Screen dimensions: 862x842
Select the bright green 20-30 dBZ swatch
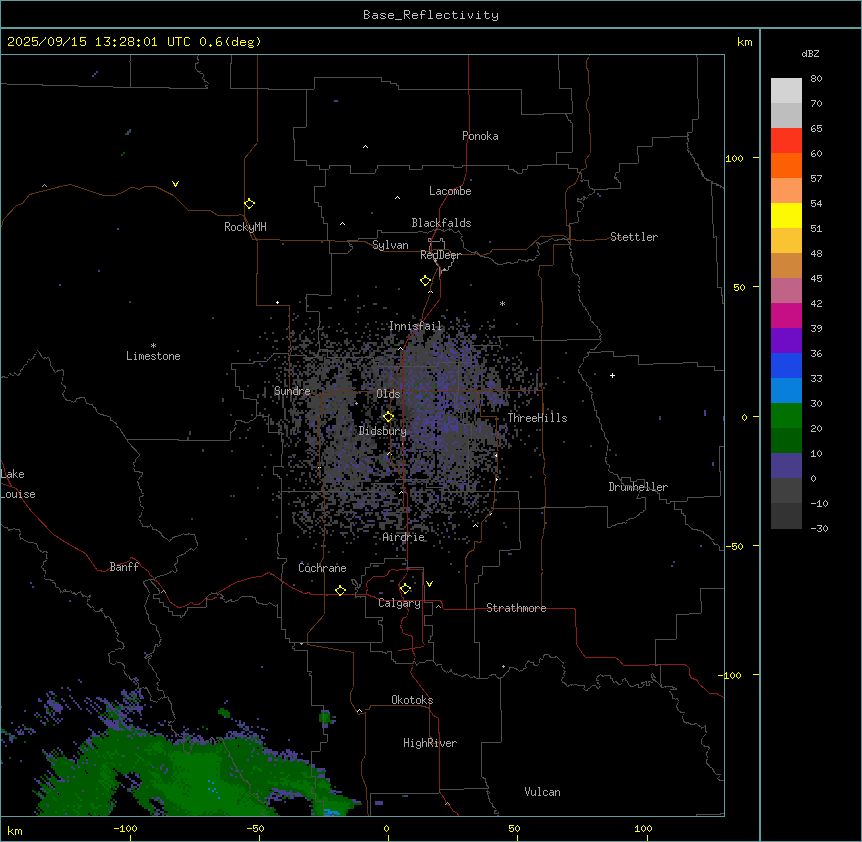786,416
